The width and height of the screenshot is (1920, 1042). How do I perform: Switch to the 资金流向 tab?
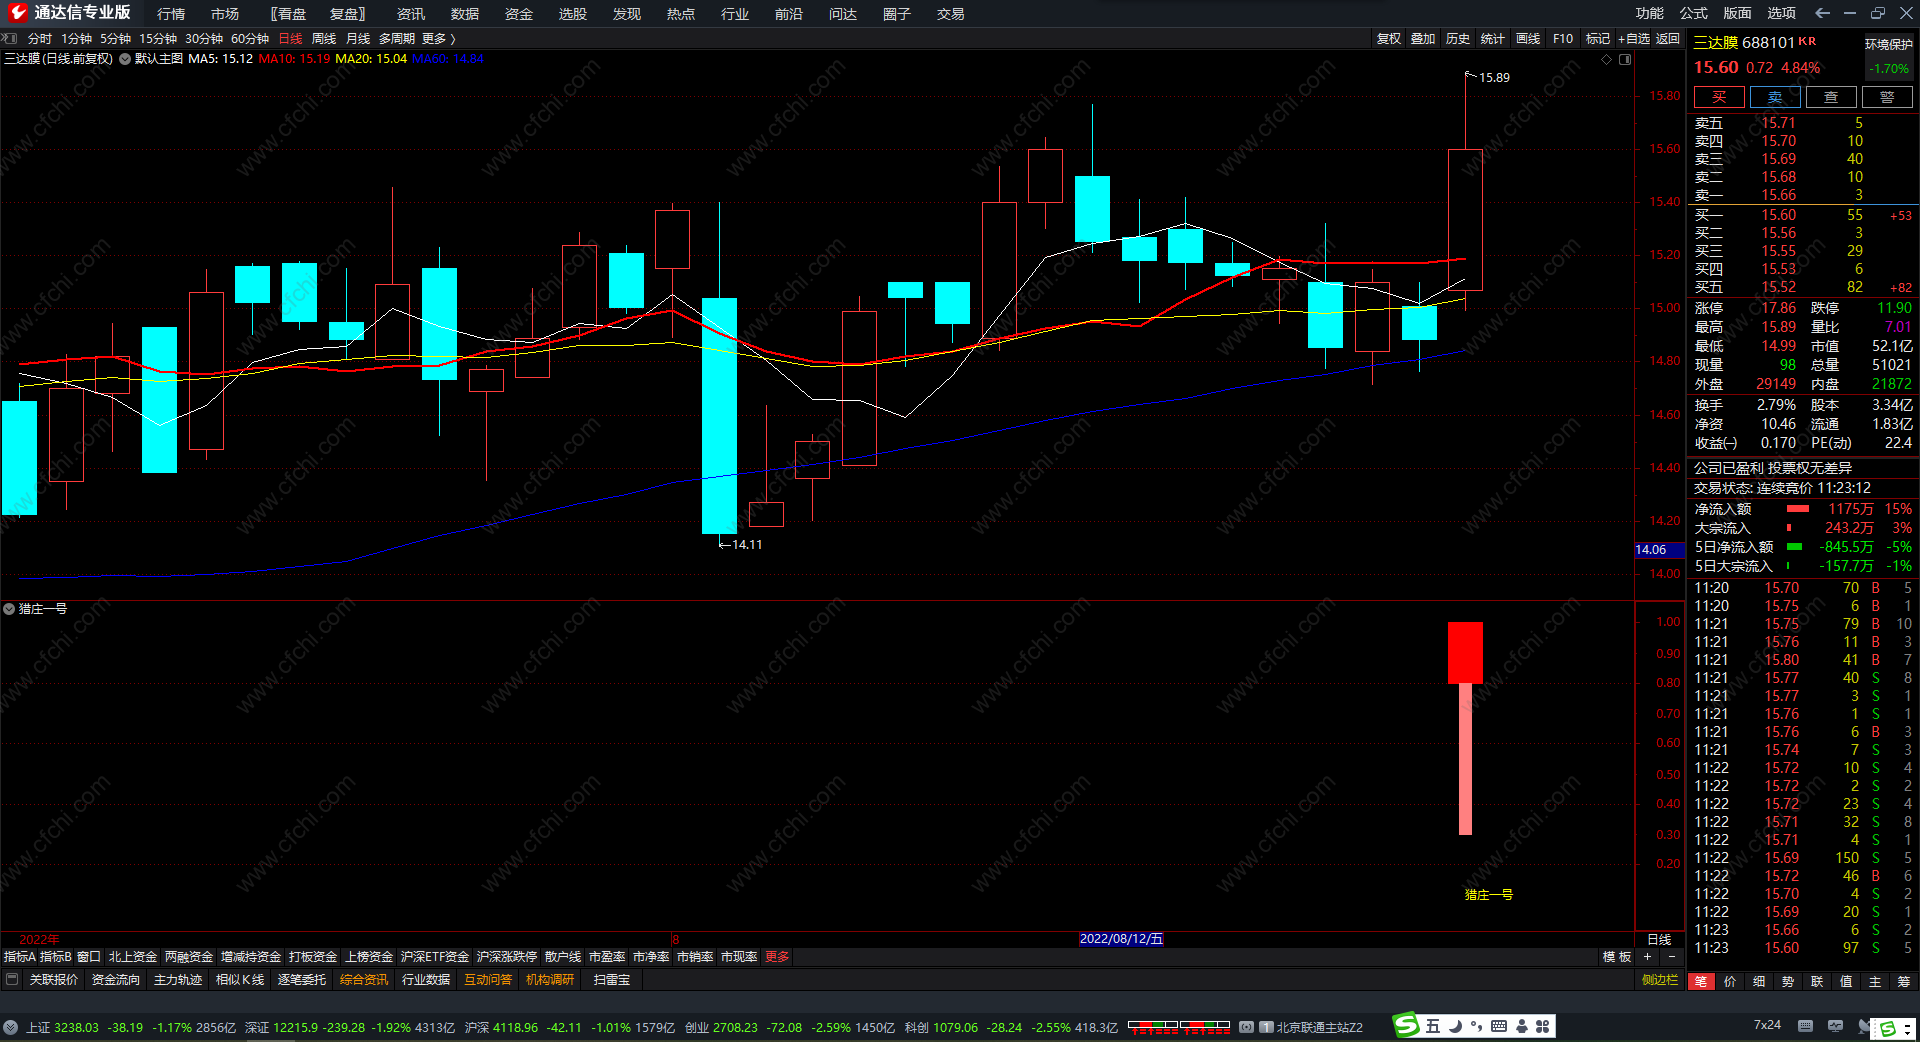point(116,980)
